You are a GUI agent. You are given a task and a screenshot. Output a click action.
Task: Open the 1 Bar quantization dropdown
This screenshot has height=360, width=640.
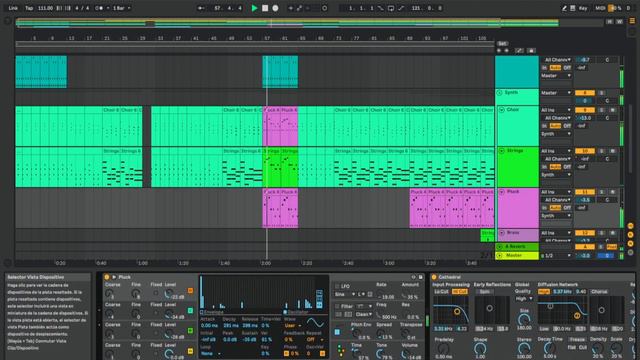pyautogui.click(x=121, y=8)
